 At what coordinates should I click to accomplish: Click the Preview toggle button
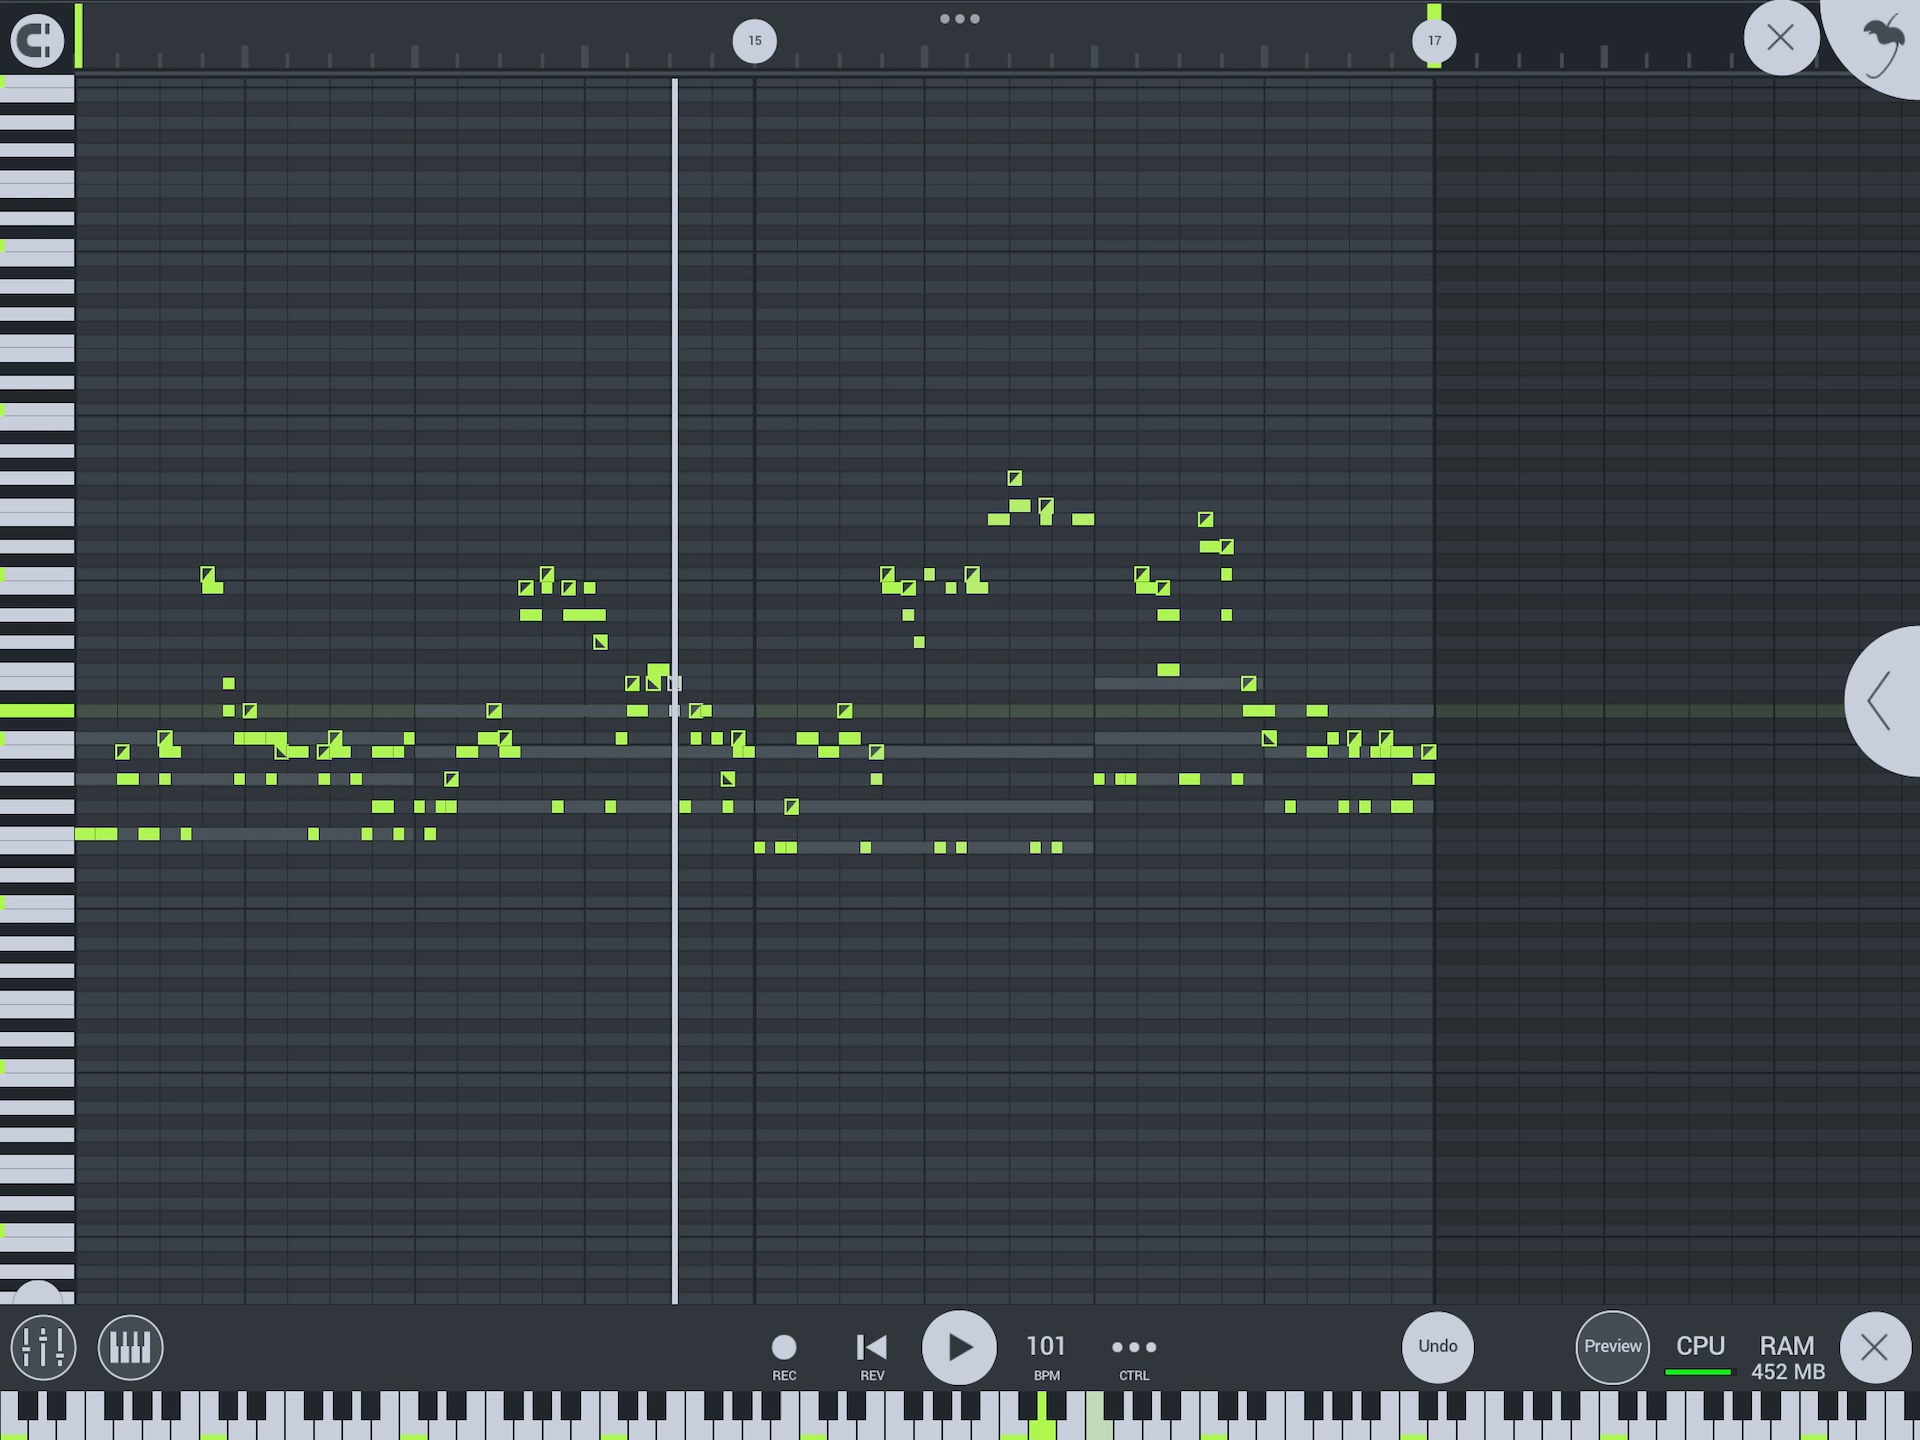[1609, 1346]
